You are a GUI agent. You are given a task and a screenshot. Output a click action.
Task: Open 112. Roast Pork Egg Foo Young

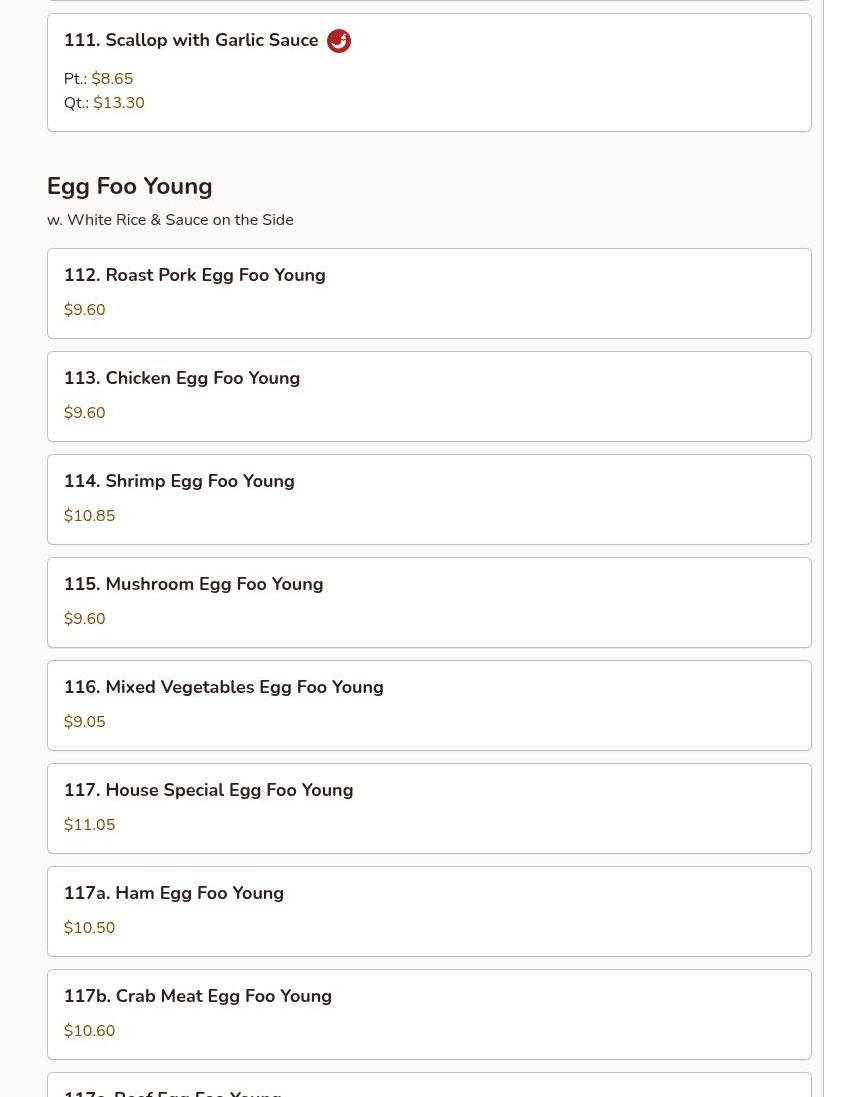click(429, 293)
